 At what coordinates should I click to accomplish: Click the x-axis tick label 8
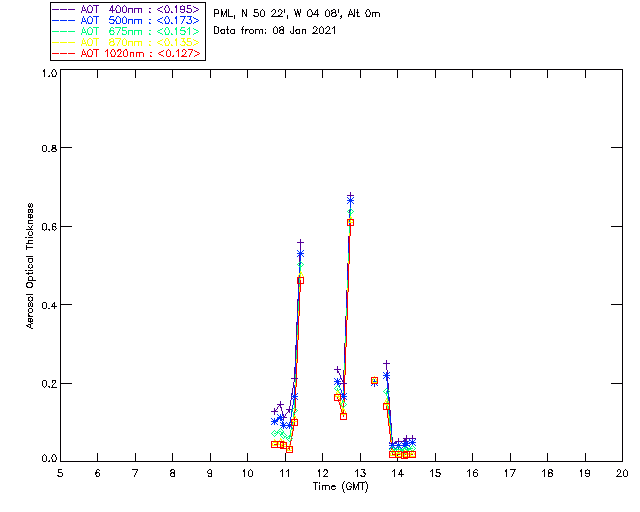[173, 473]
